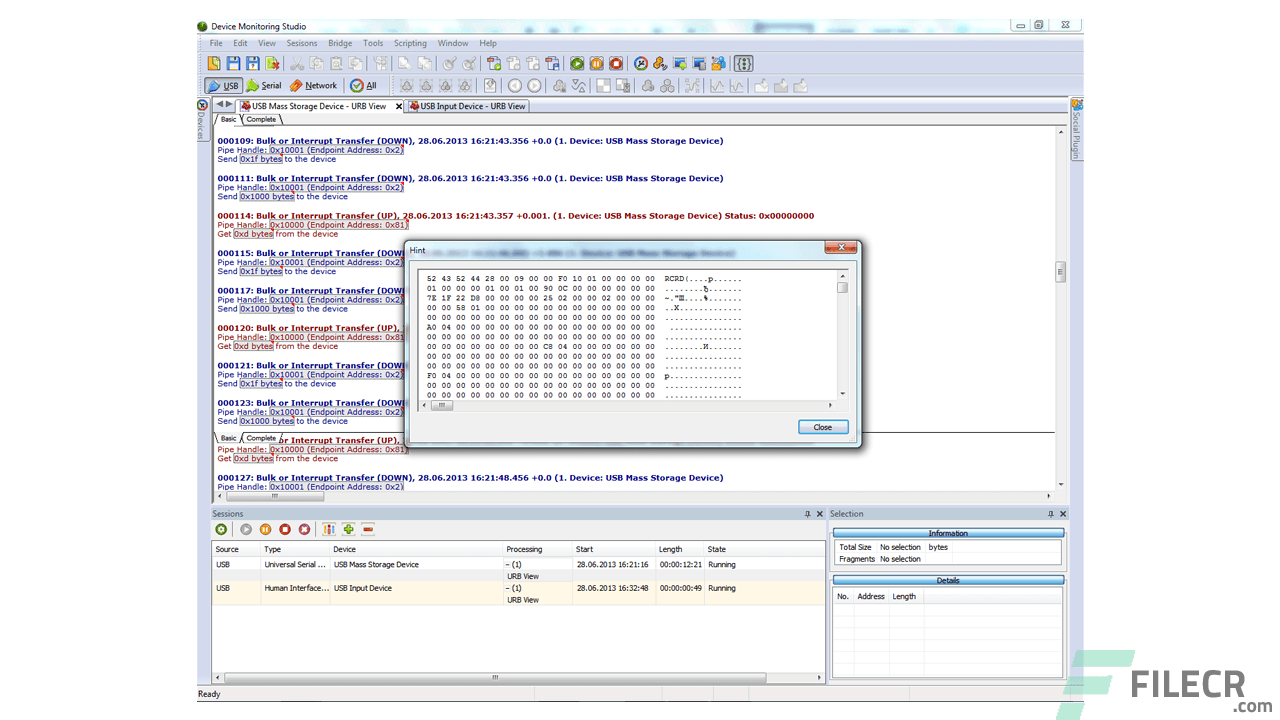The height and width of the screenshot is (720, 1280).
Task: Create a new document with the New icon
Action: [x=214, y=62]
